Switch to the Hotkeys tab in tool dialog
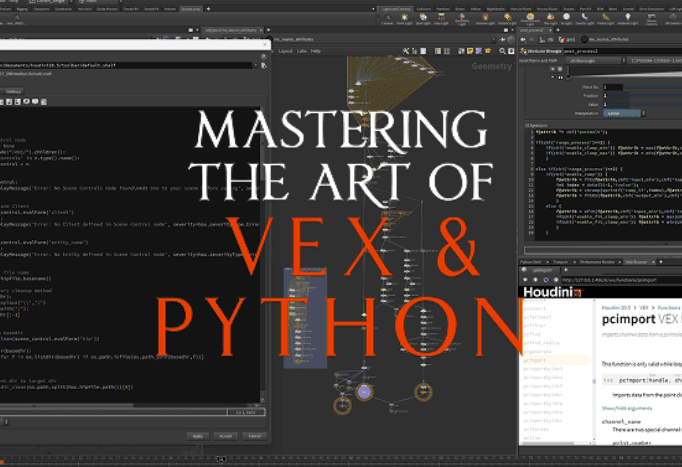The height and width of the screenshot is (467, 682). (13, 92)
